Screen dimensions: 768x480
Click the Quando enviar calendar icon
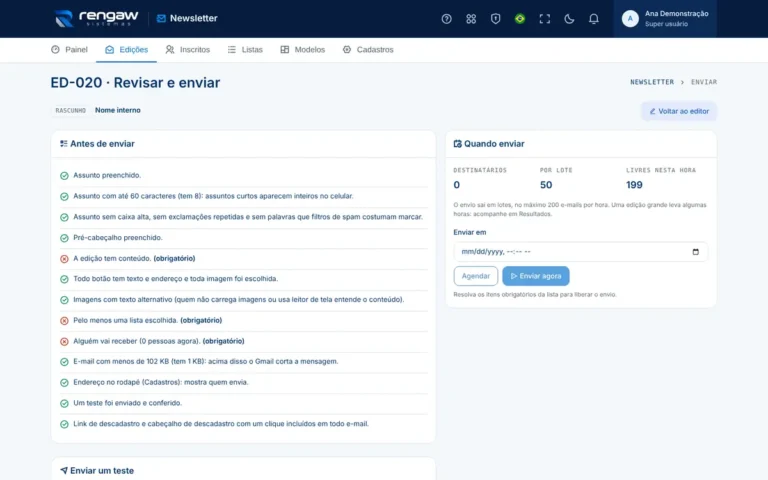coord(457,144)
